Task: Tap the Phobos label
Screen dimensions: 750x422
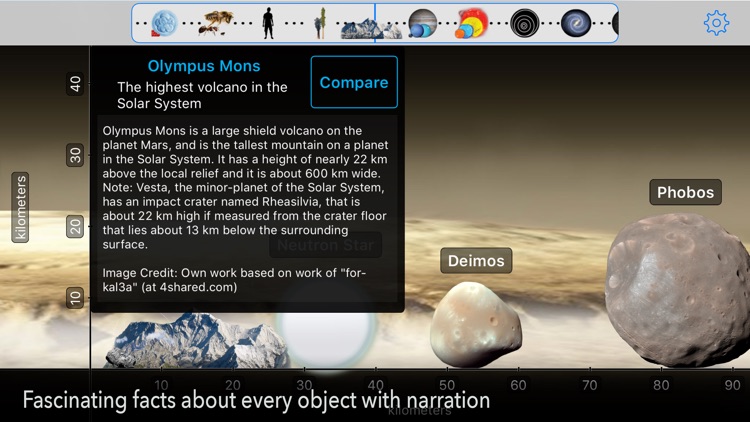Action: coord(685,192)
